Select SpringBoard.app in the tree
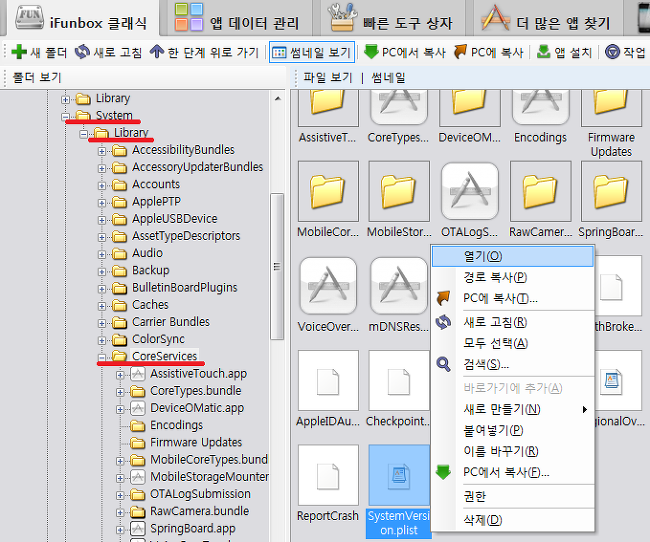The height and width of the screenshot is (542, 650). [192, 529]
